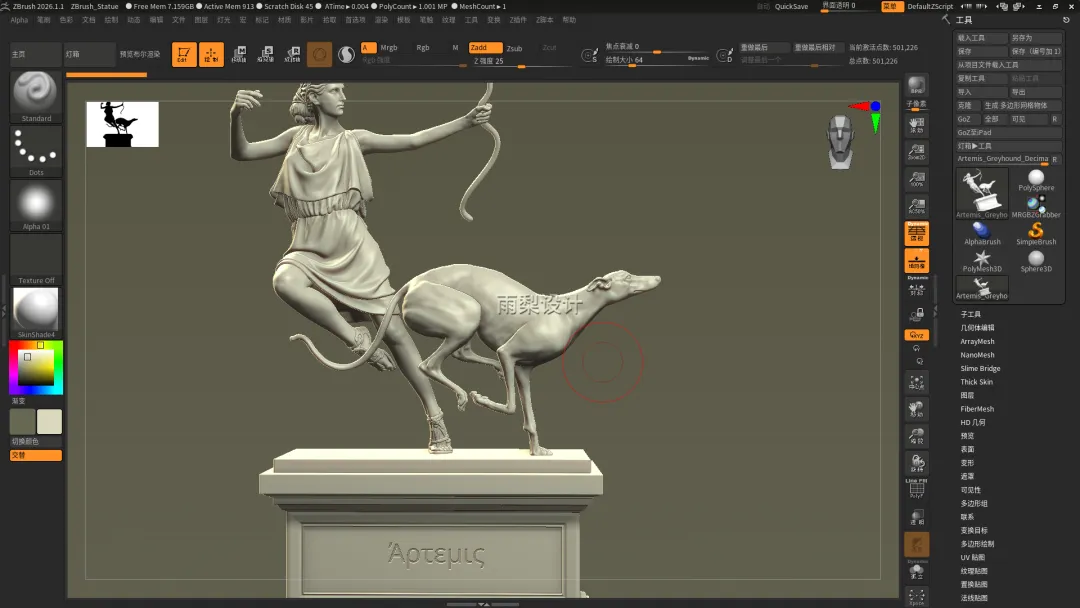
Task: Adjust the 绘制大小 64 draw size slider
Action: point(656,60)
